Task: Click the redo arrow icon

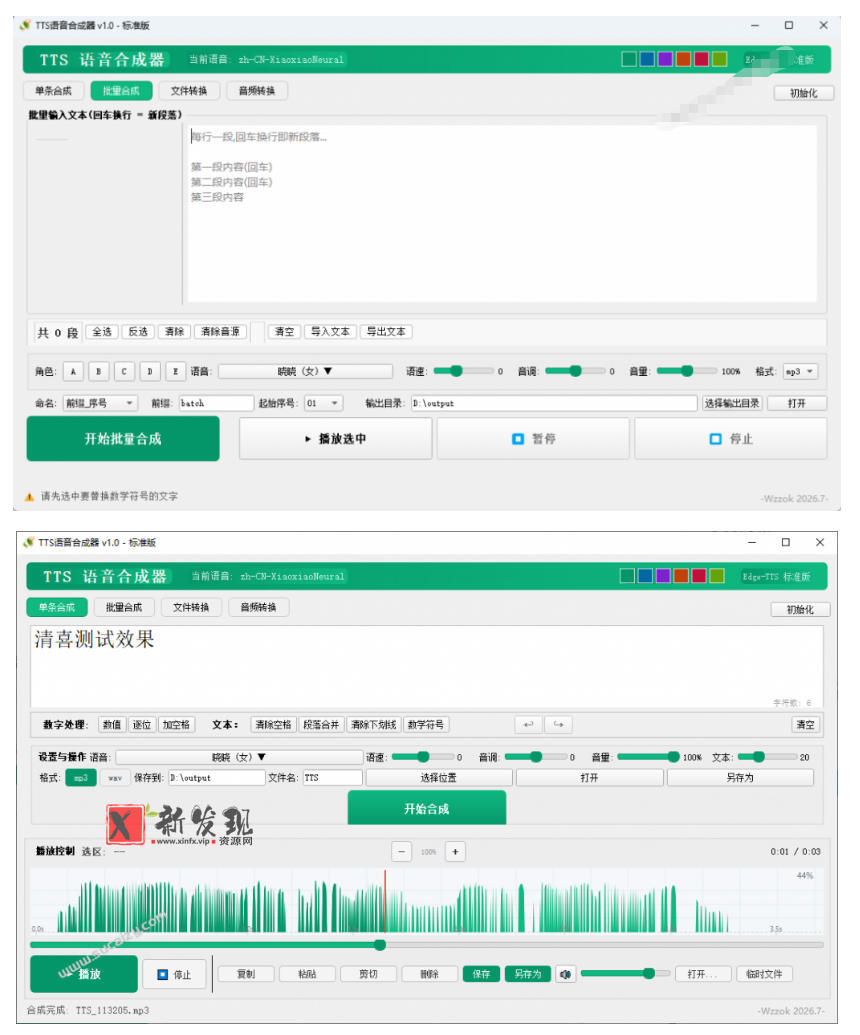Action: point(558,725)
